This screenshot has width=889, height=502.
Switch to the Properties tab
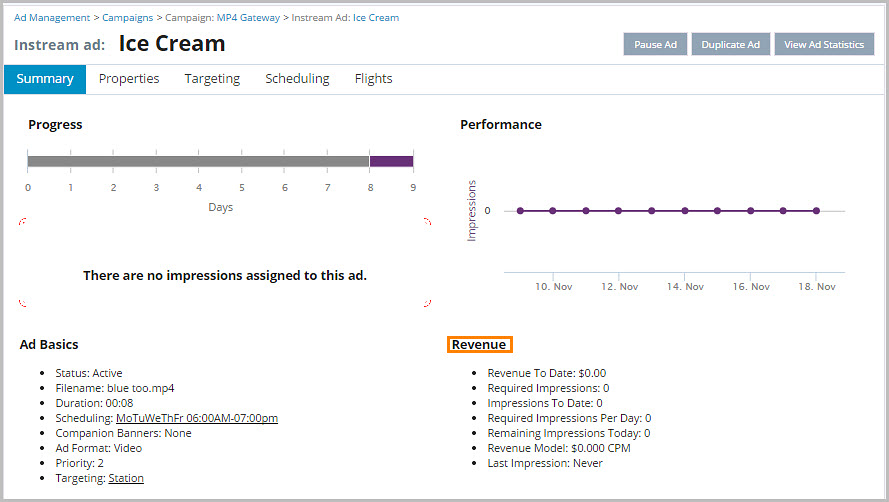129,79
